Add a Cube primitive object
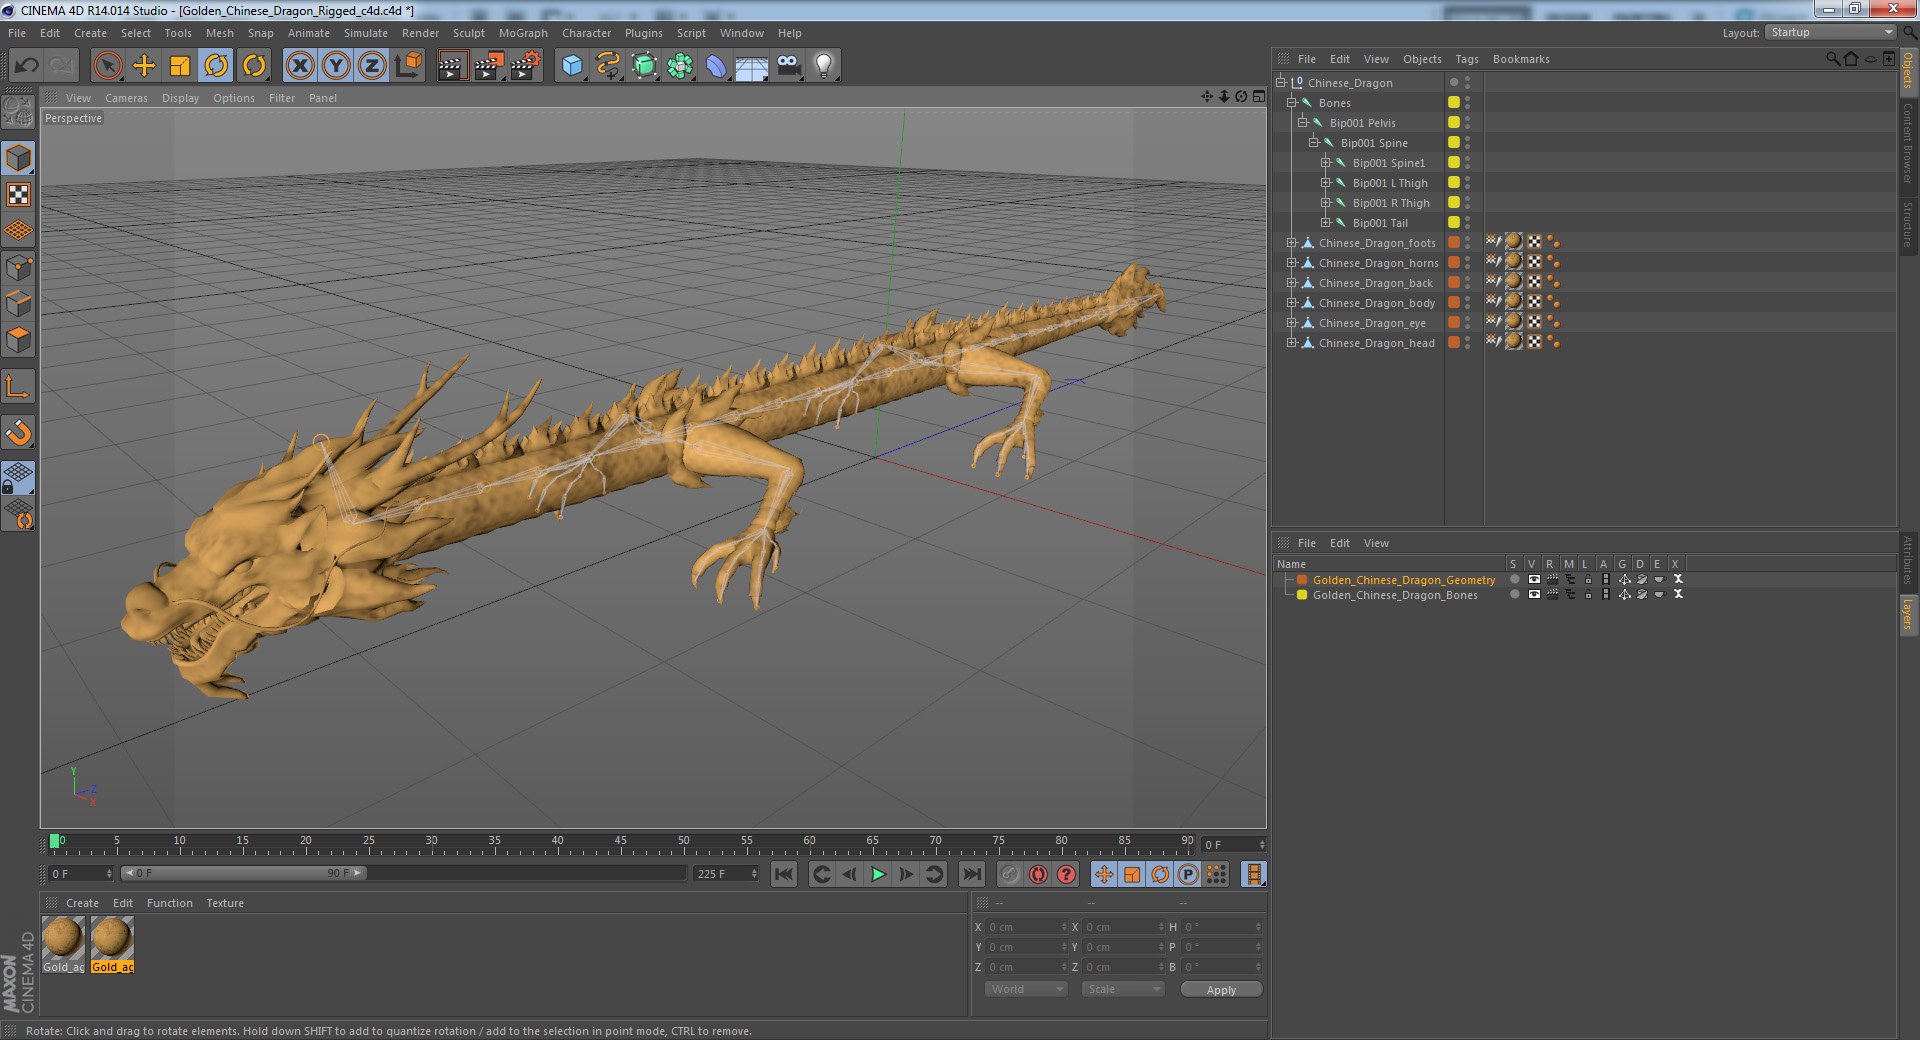 pyautogui.click(x=572, y=66)
